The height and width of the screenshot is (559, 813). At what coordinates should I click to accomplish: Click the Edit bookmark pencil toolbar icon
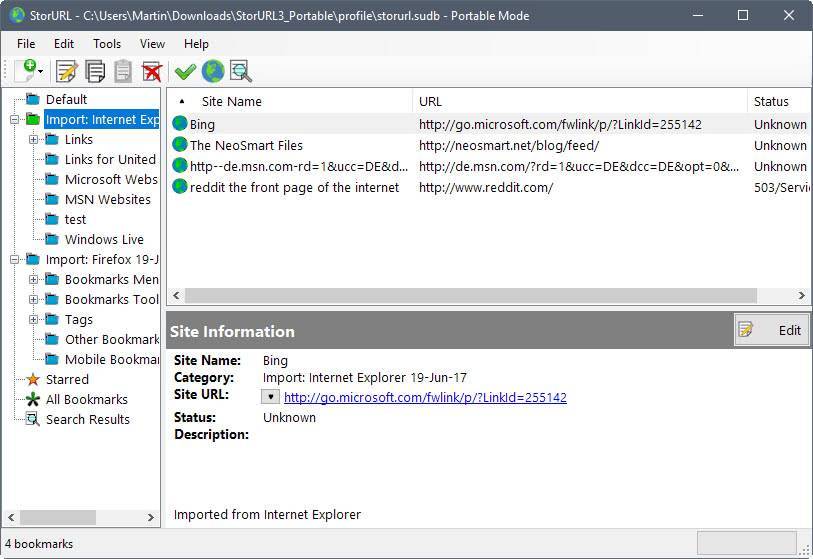[67, 71]
